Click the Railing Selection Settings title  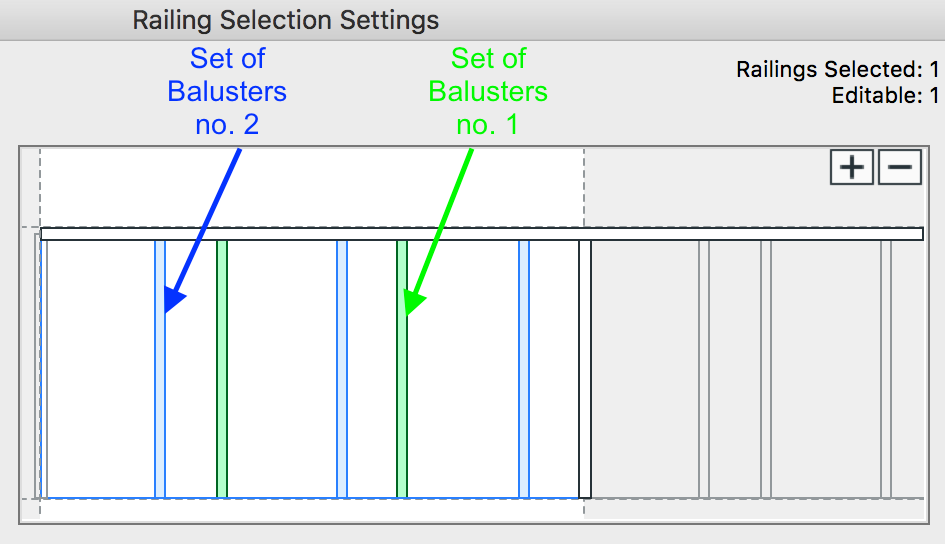point(286,20)
